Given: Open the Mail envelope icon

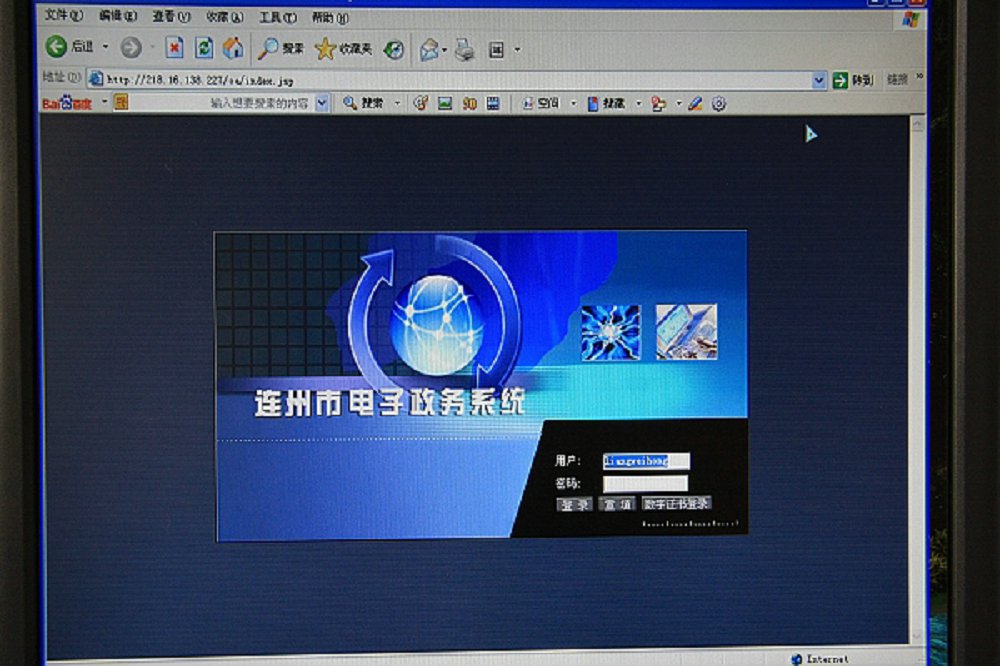Looking at the screenshot, I should [429, 49].
